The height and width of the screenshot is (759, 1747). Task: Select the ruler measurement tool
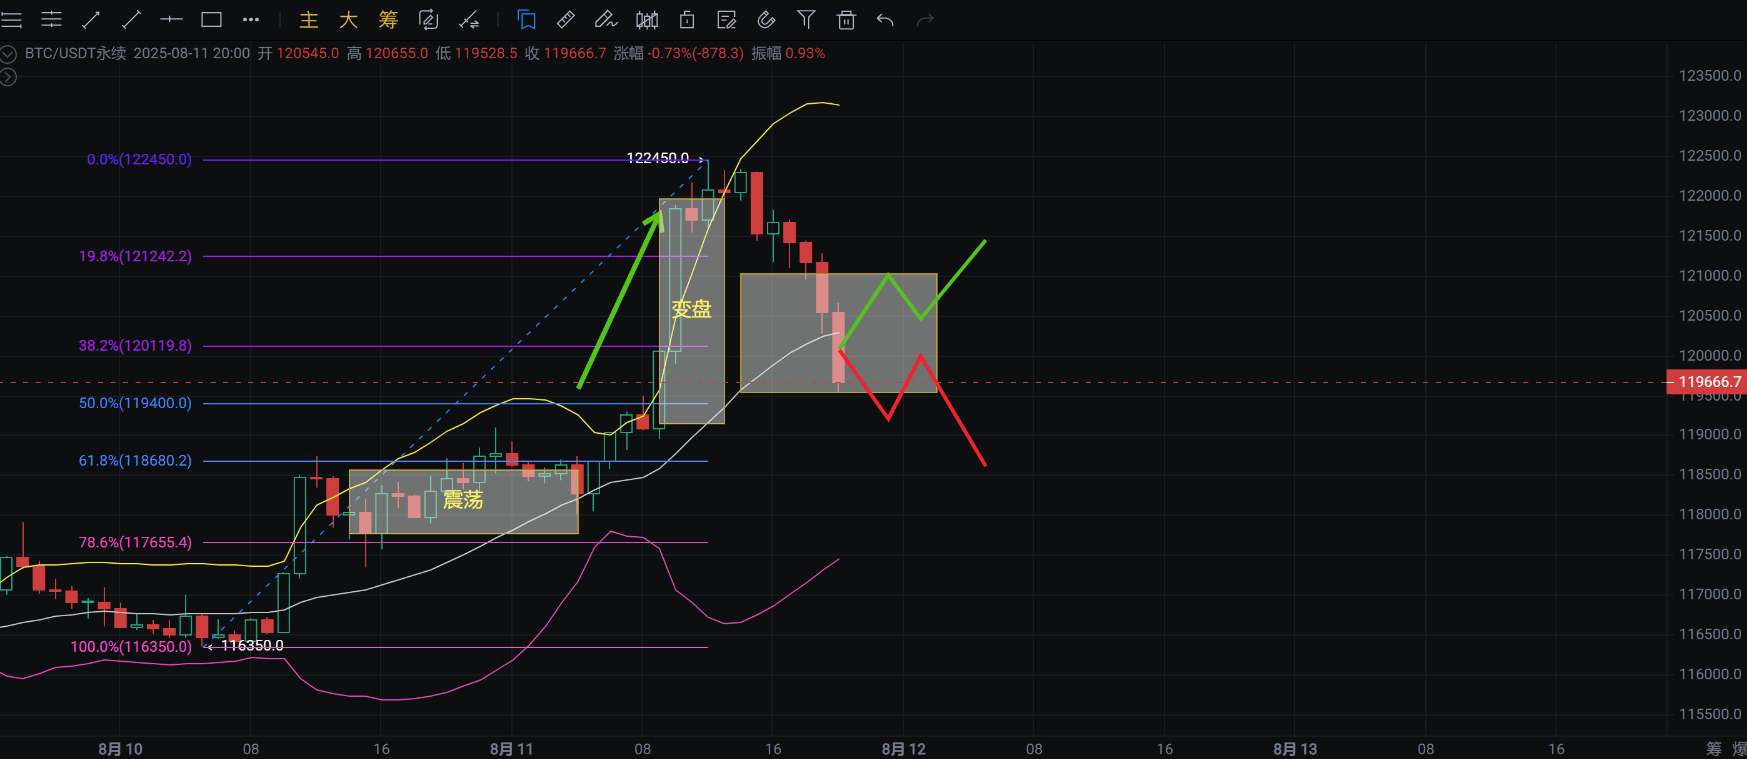566,19
